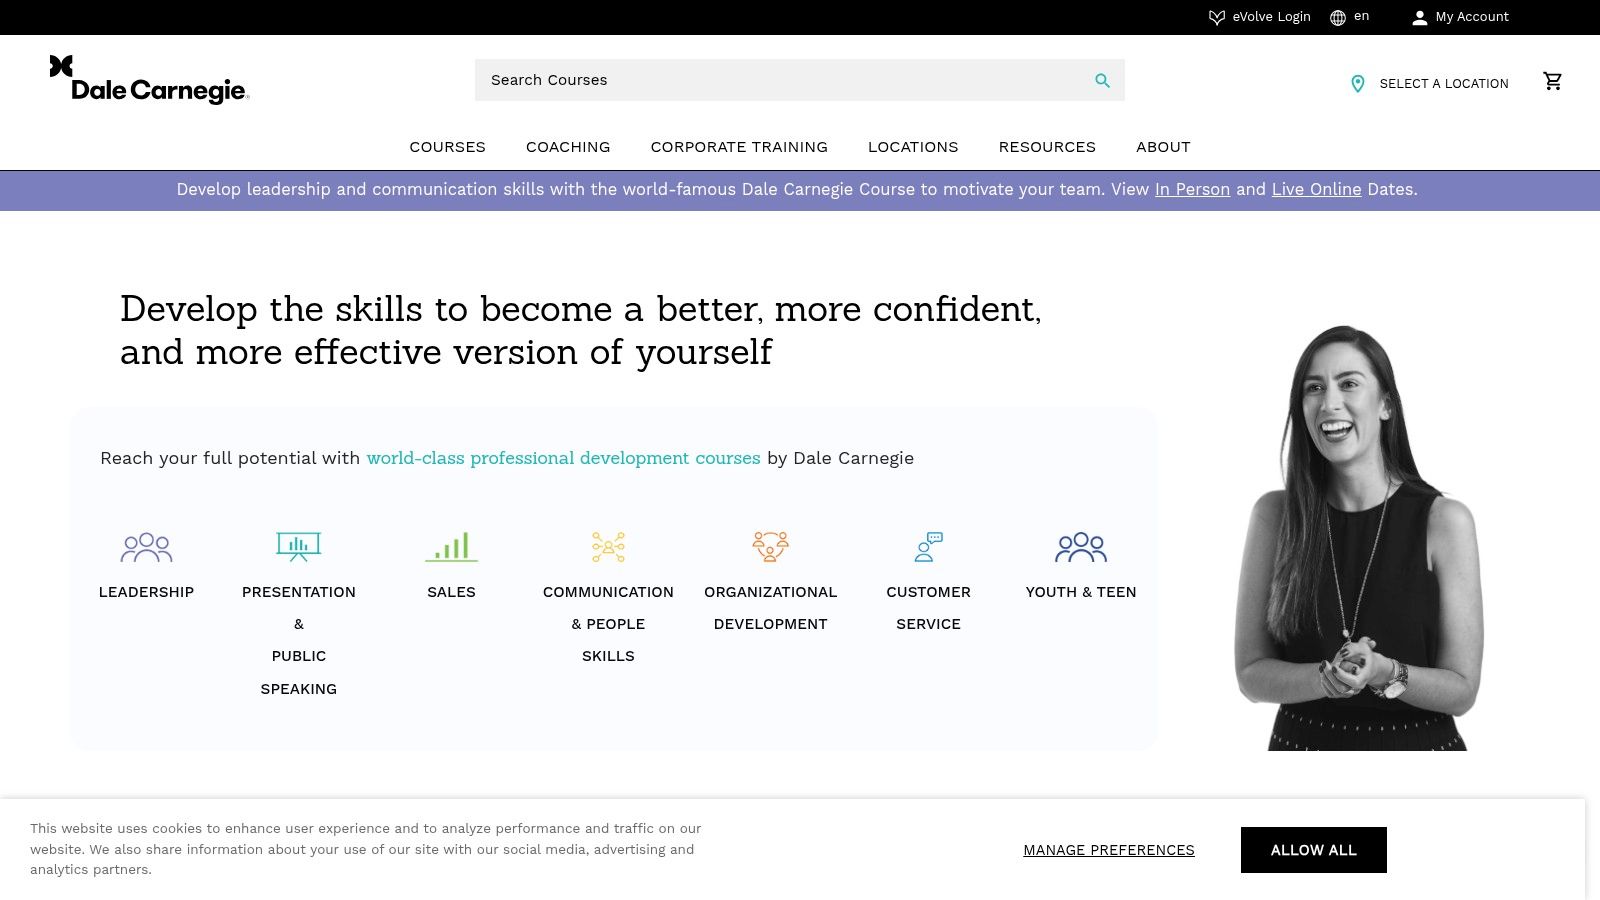Image resolution: width=1600 pixels, height=900 pixels.
Task: Click the green Sales bar-chart icon
Action: [451, 546]
